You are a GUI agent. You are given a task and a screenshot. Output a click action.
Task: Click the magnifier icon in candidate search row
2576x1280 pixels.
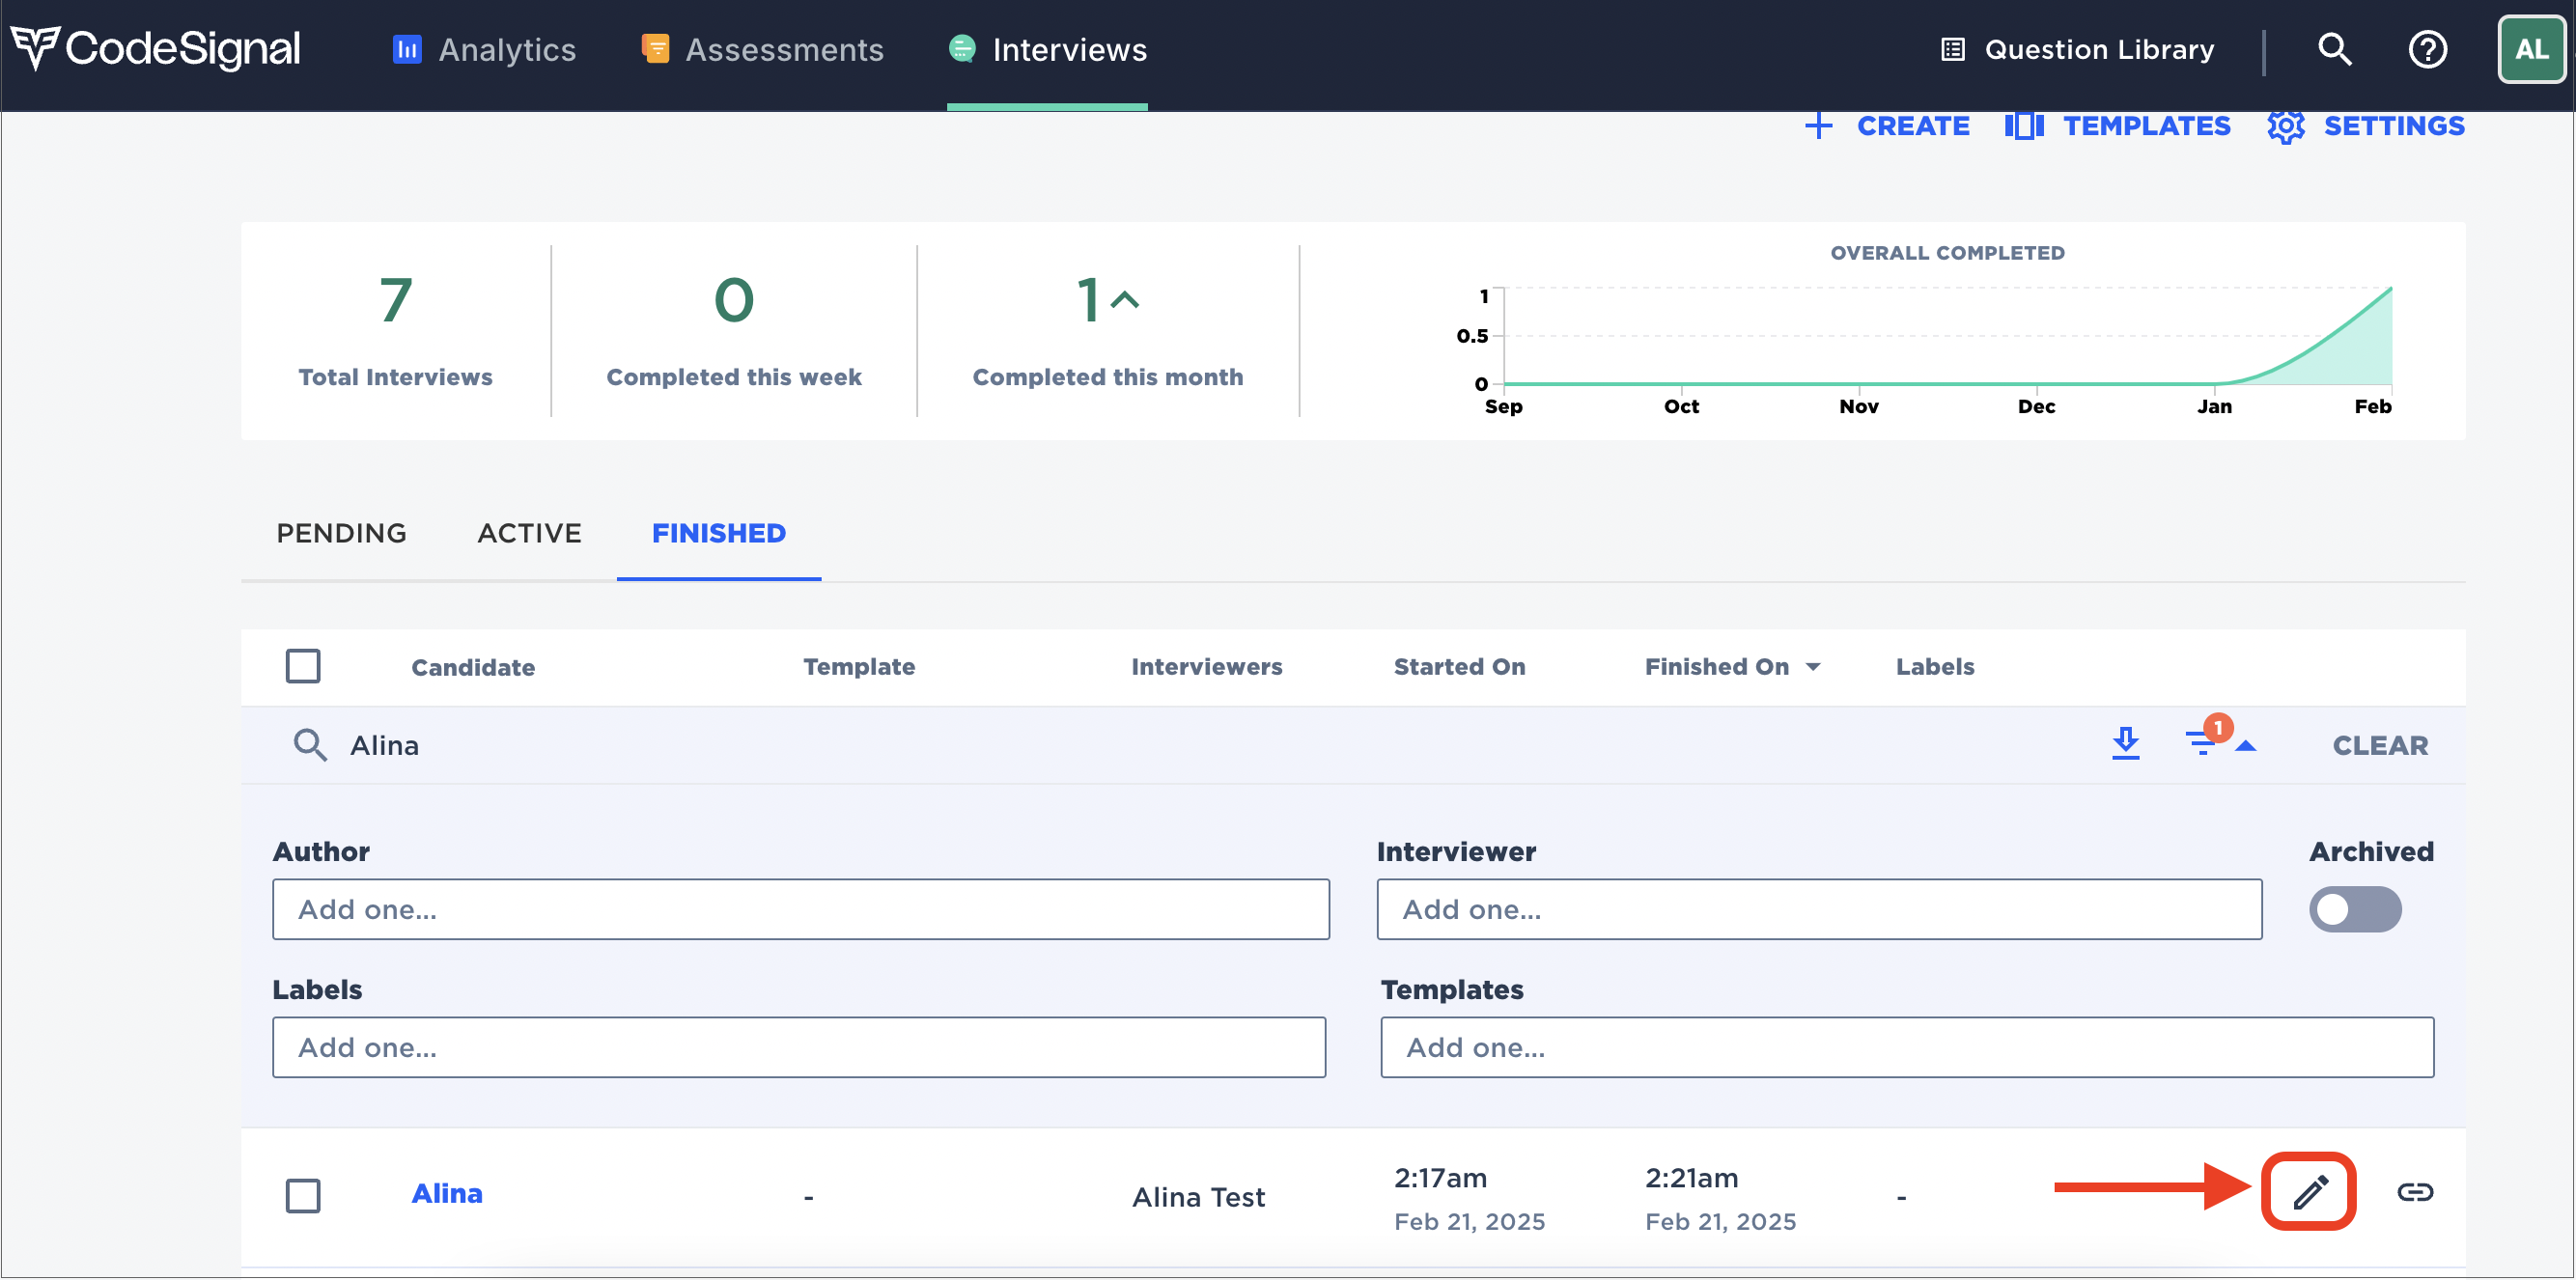tap(310, 746)
